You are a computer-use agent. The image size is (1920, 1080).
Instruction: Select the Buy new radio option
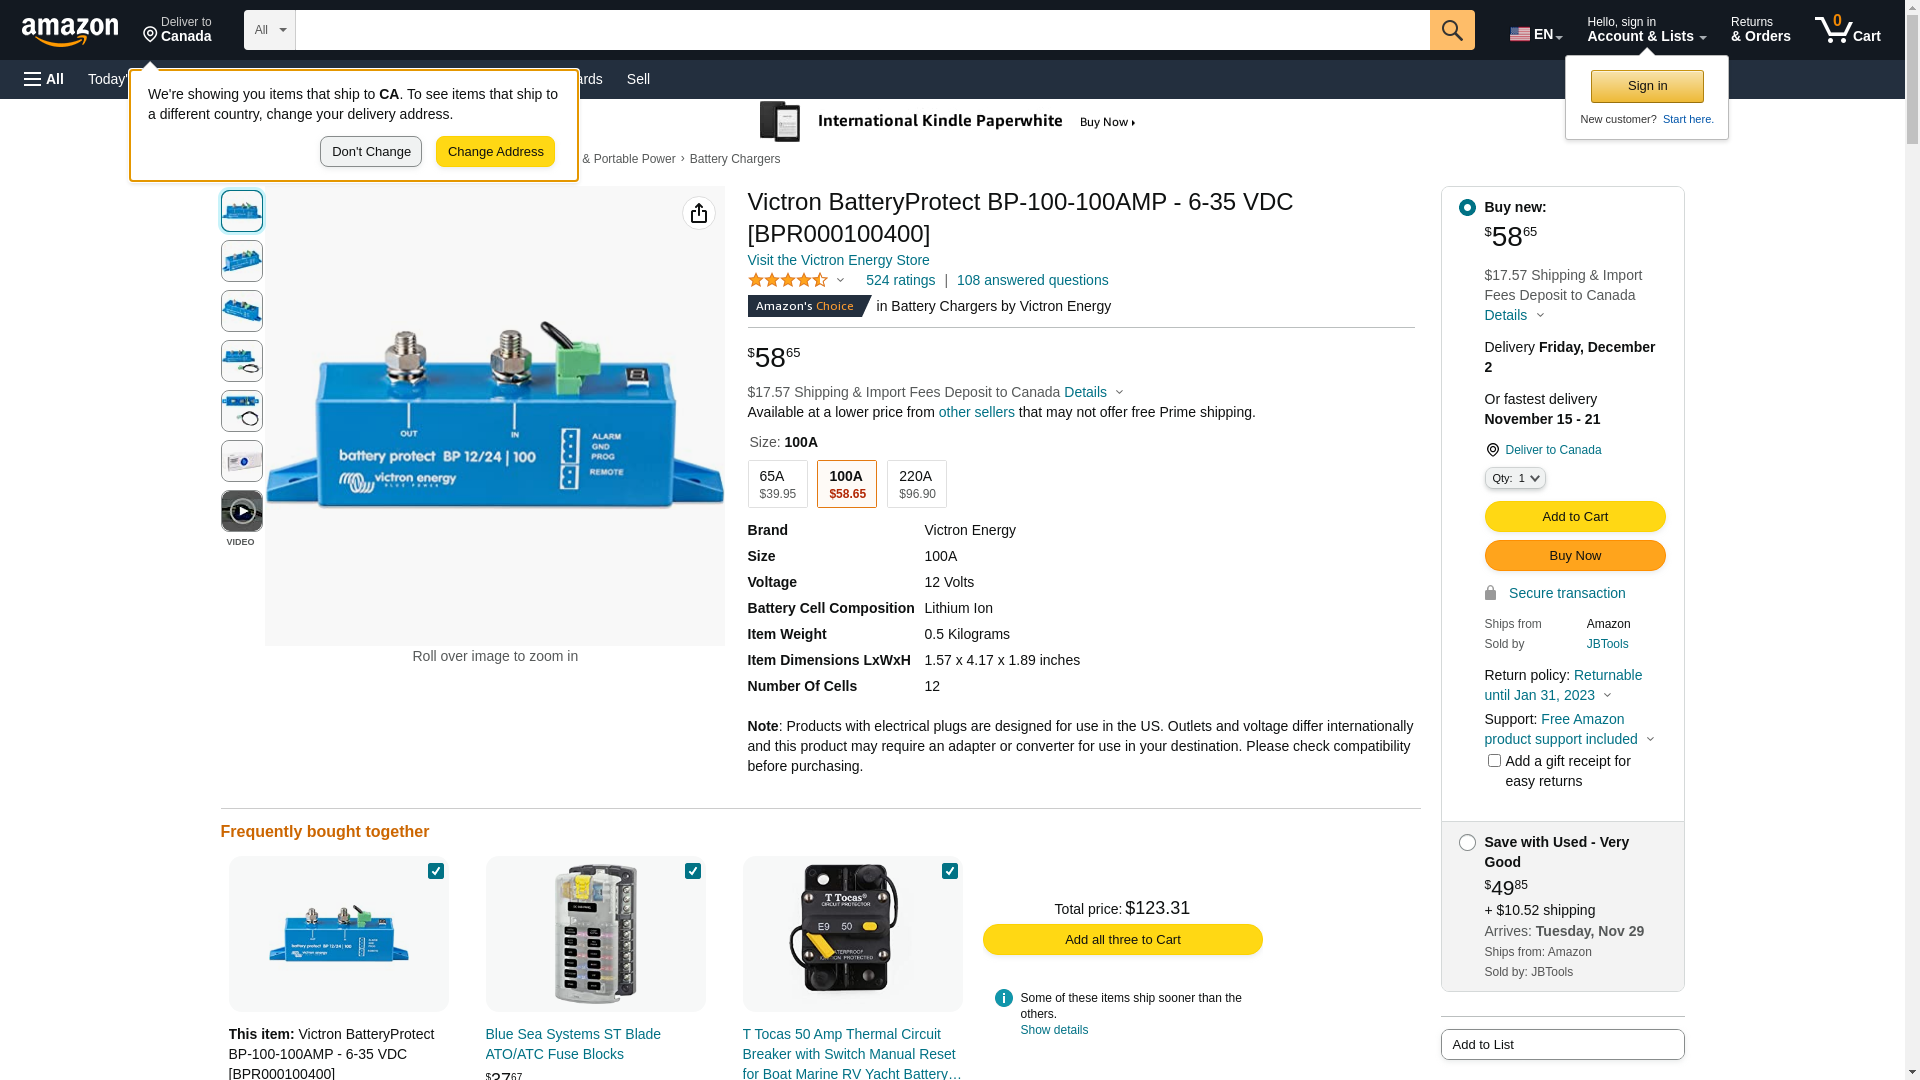pyautogui.click(x=1467, y=208)
